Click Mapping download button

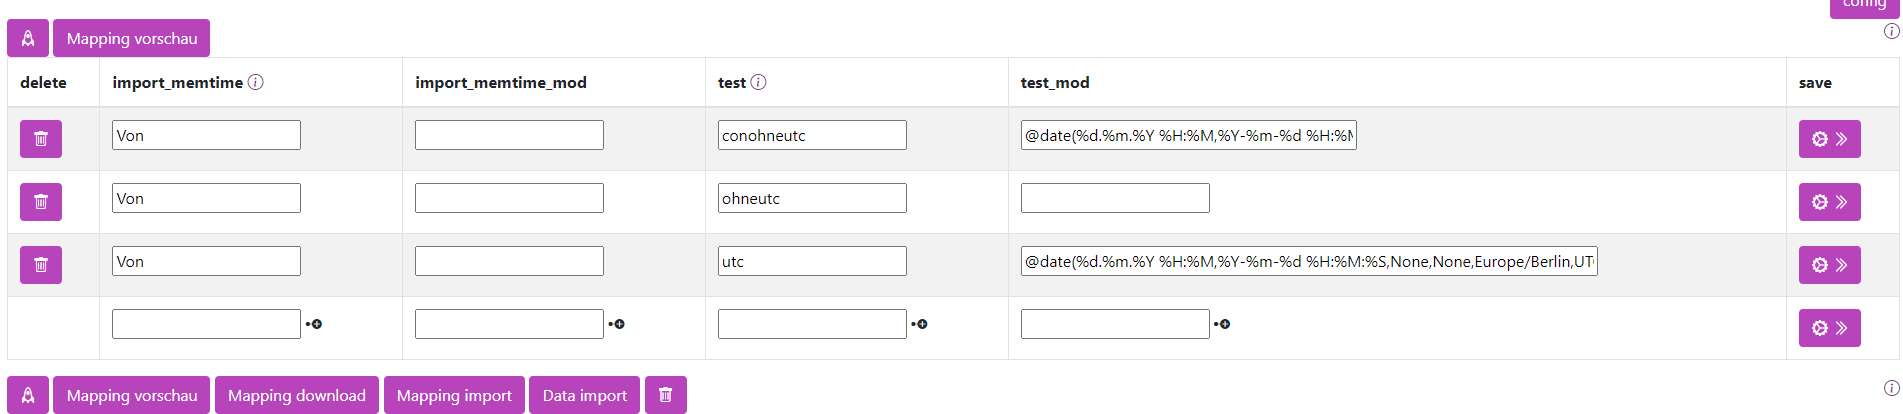(x=297, y=395)
